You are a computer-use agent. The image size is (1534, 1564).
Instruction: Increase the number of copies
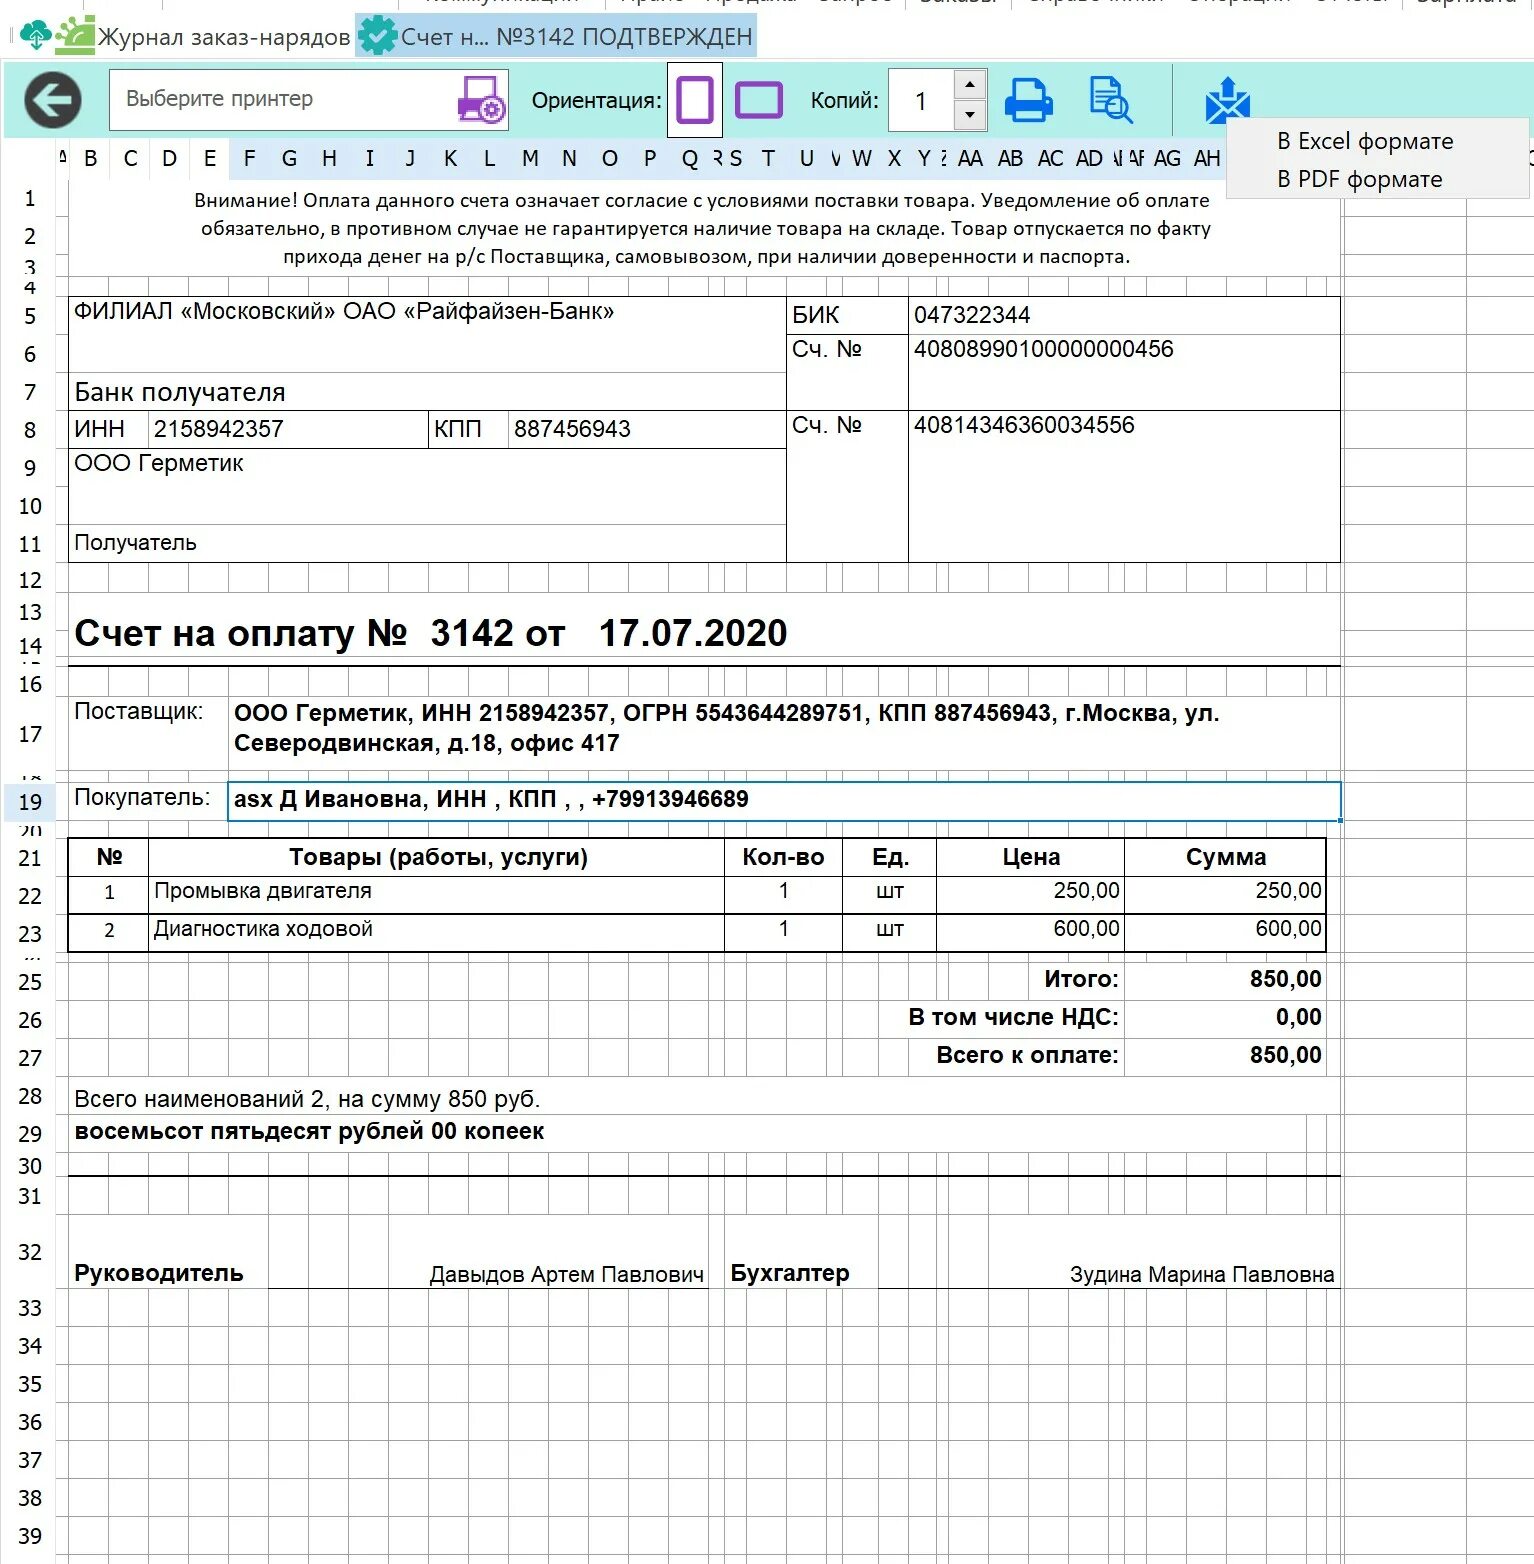click(x=969, y=84)
